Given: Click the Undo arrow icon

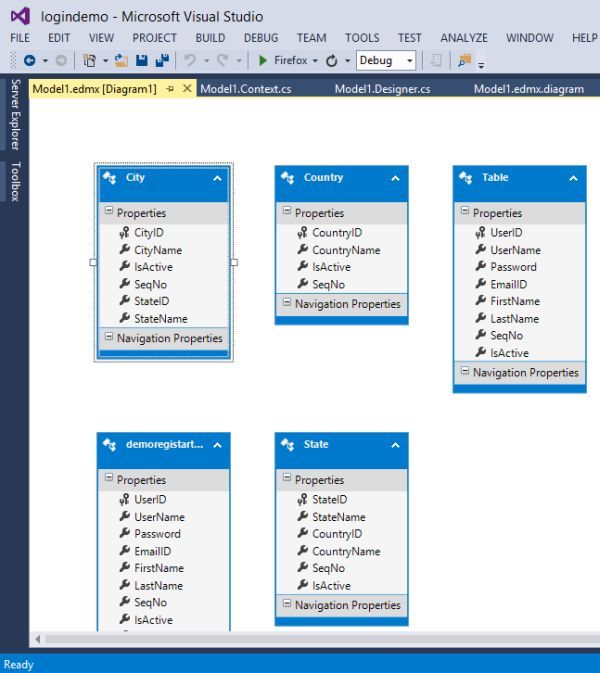Looking at the screenshot, I should coord(190,60).
